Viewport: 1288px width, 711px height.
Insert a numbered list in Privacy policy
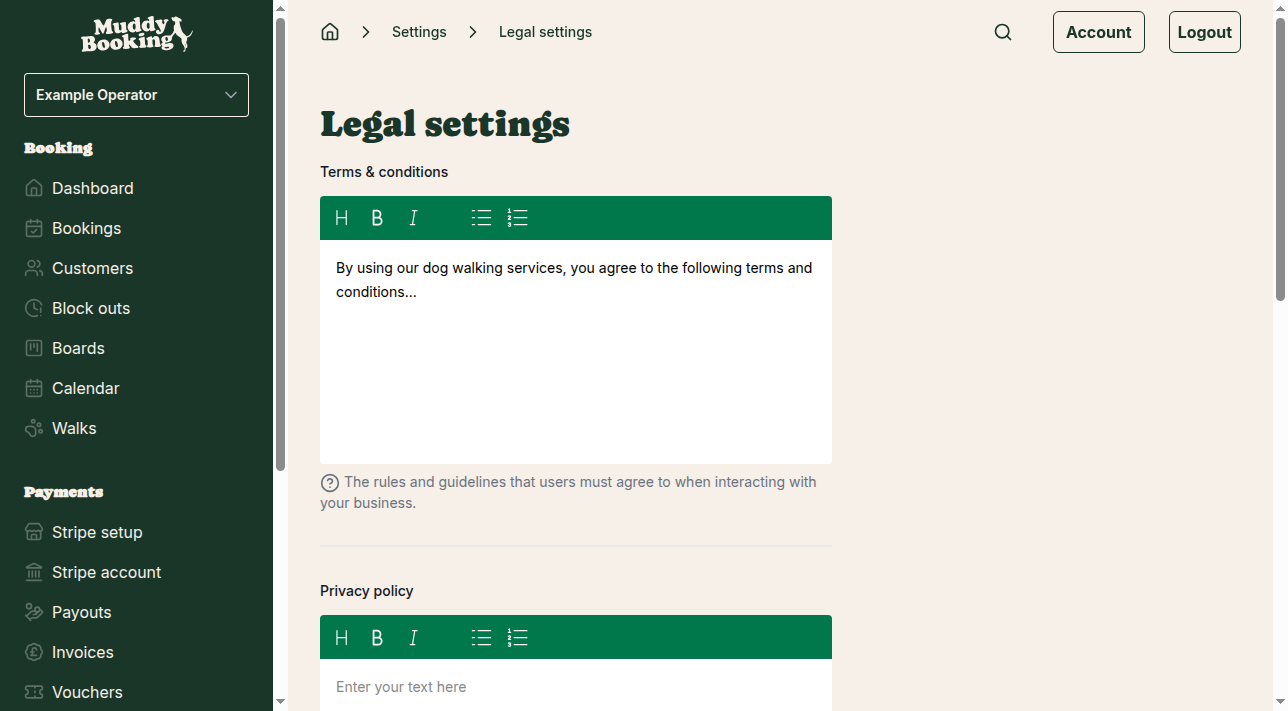(x=517, y=637)
